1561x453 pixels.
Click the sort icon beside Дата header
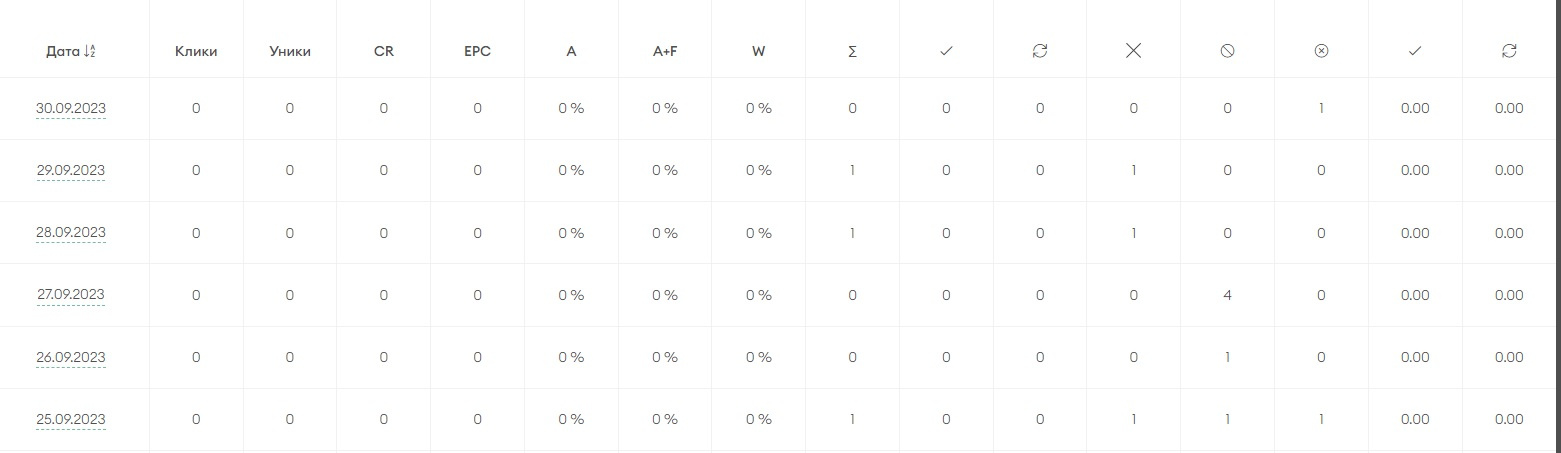89,51
